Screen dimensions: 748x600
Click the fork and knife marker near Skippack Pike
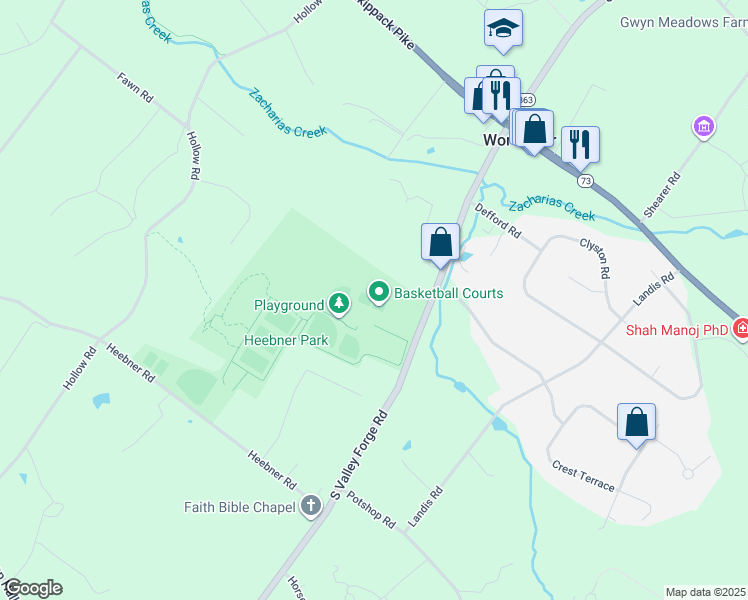[x=501, y=97]
